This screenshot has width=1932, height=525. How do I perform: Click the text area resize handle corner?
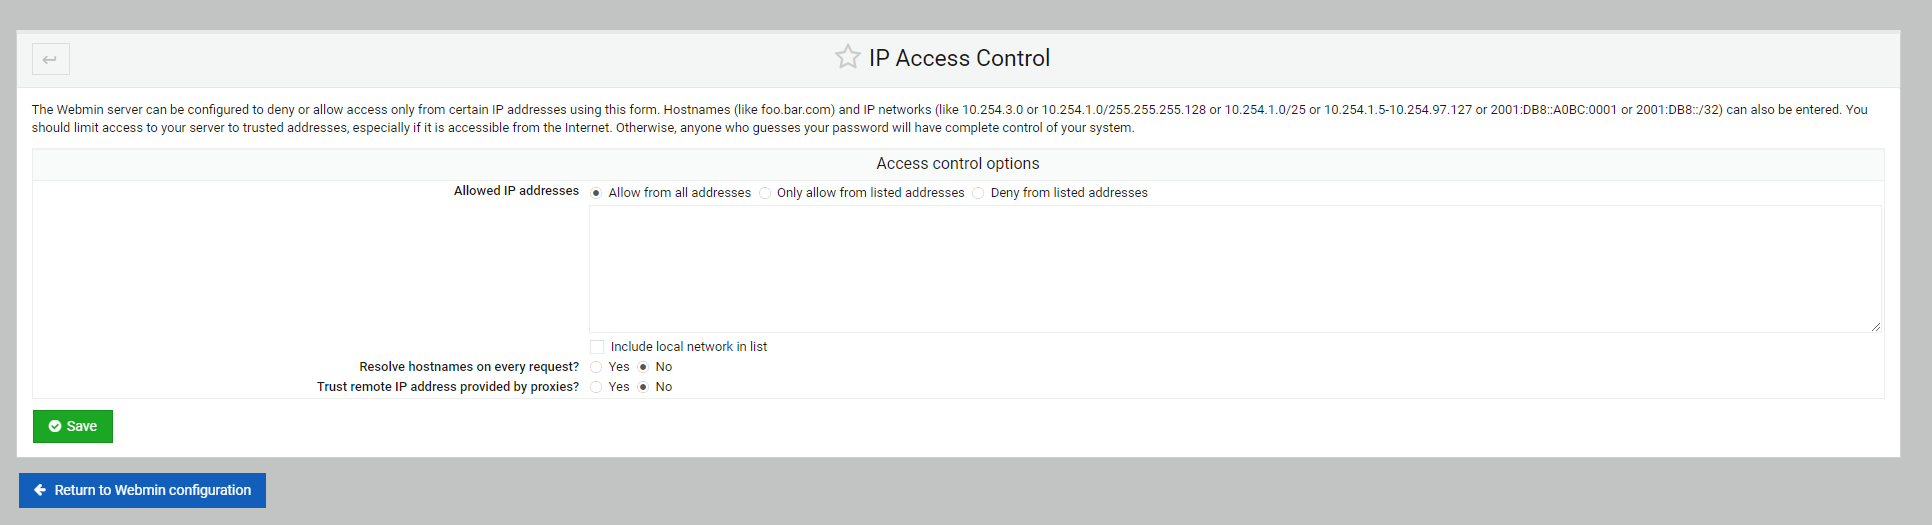pyautogui.click(x=1875, y=326)
